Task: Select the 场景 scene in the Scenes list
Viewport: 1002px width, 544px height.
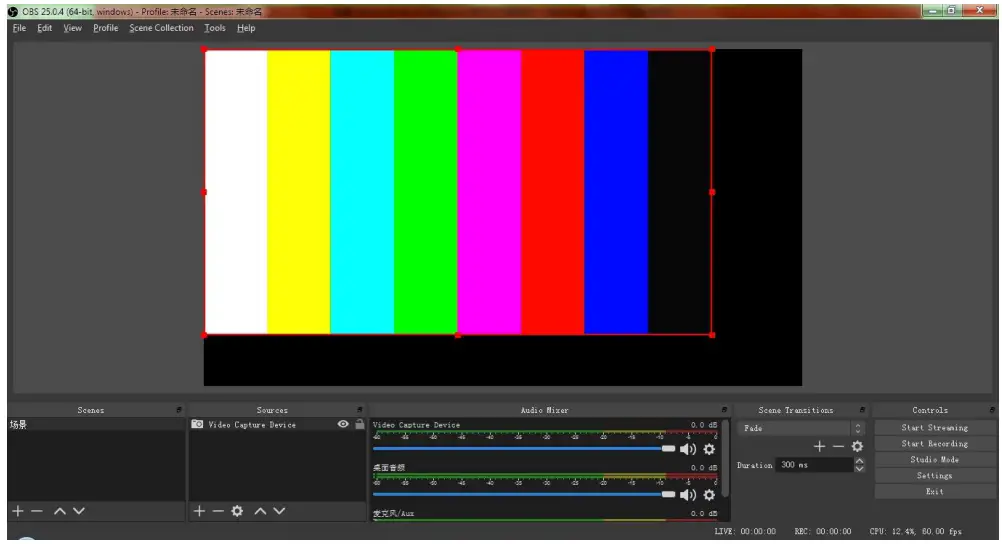Action: pos(96,424)
